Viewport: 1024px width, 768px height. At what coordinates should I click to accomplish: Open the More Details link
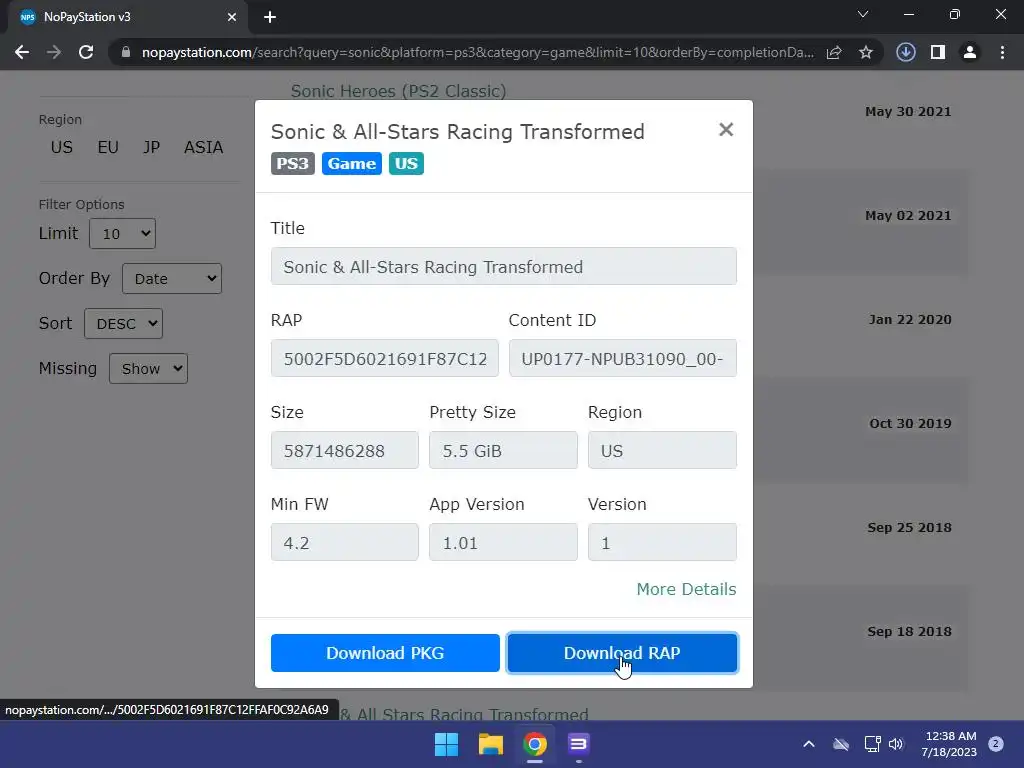pyautogui.click(x=686, y=589)
